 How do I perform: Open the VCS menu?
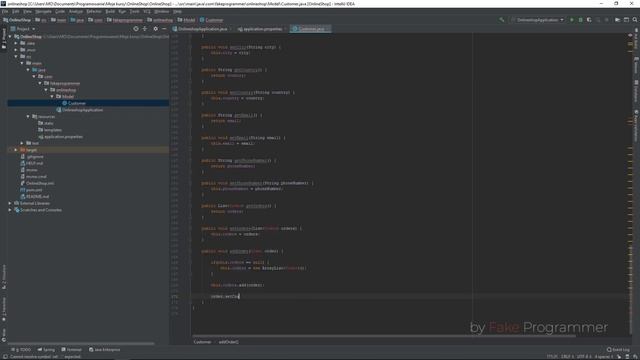point(147,11)
